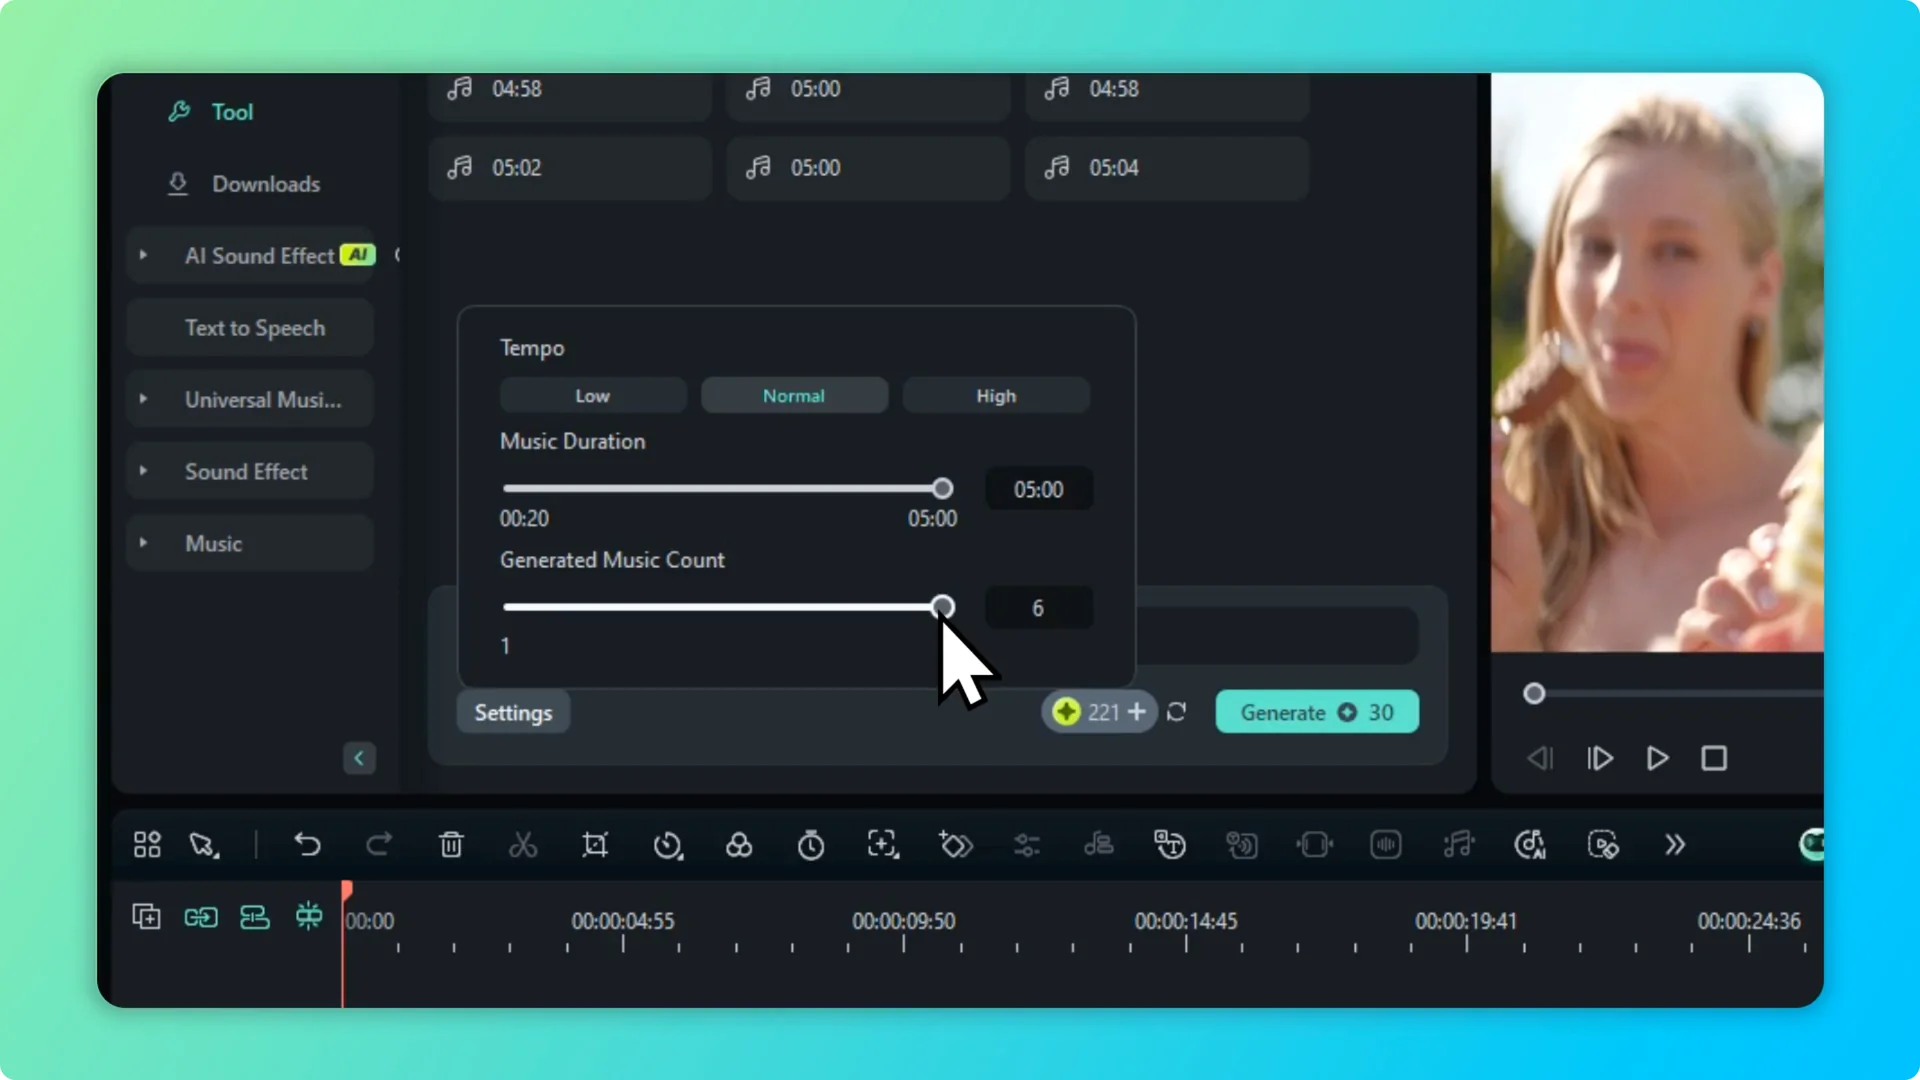Click the audio waveform icon
Image resolution: width=1920 pixels, height=1080 pixels.
tap(1386, 845)
